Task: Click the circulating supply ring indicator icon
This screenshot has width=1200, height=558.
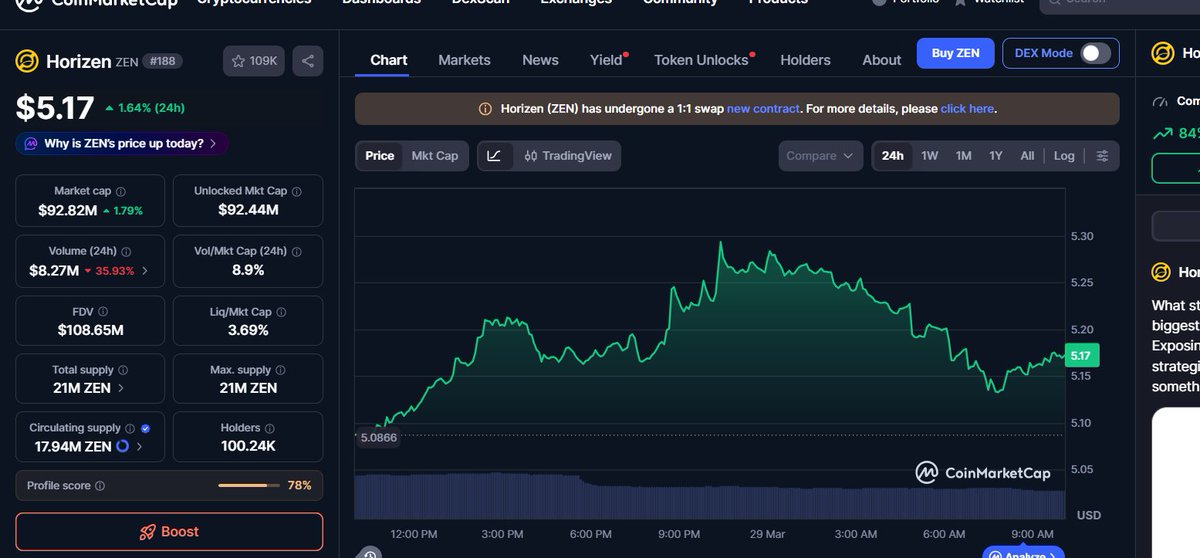Action: 122,446
